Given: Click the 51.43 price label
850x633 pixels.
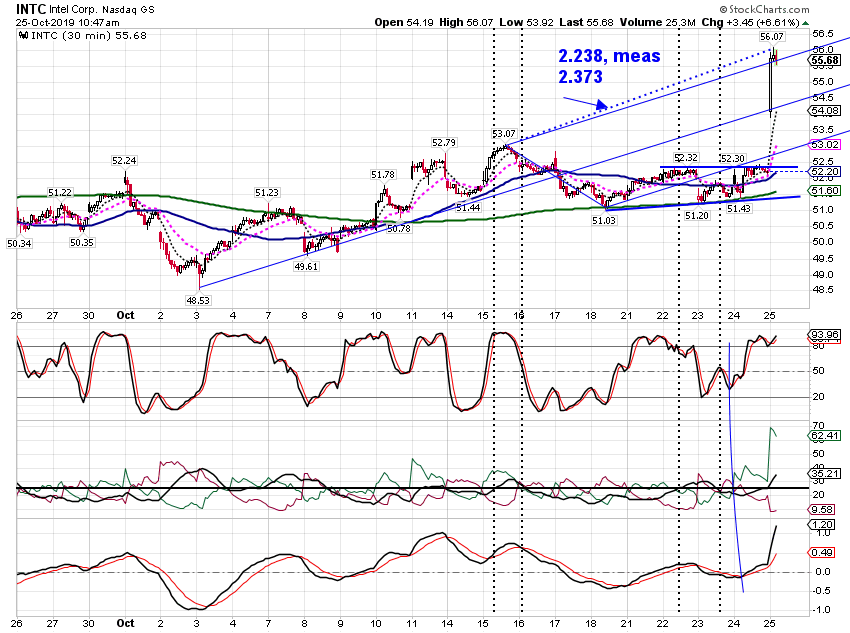Looking at the screenshot, I should tap(739, 209).
